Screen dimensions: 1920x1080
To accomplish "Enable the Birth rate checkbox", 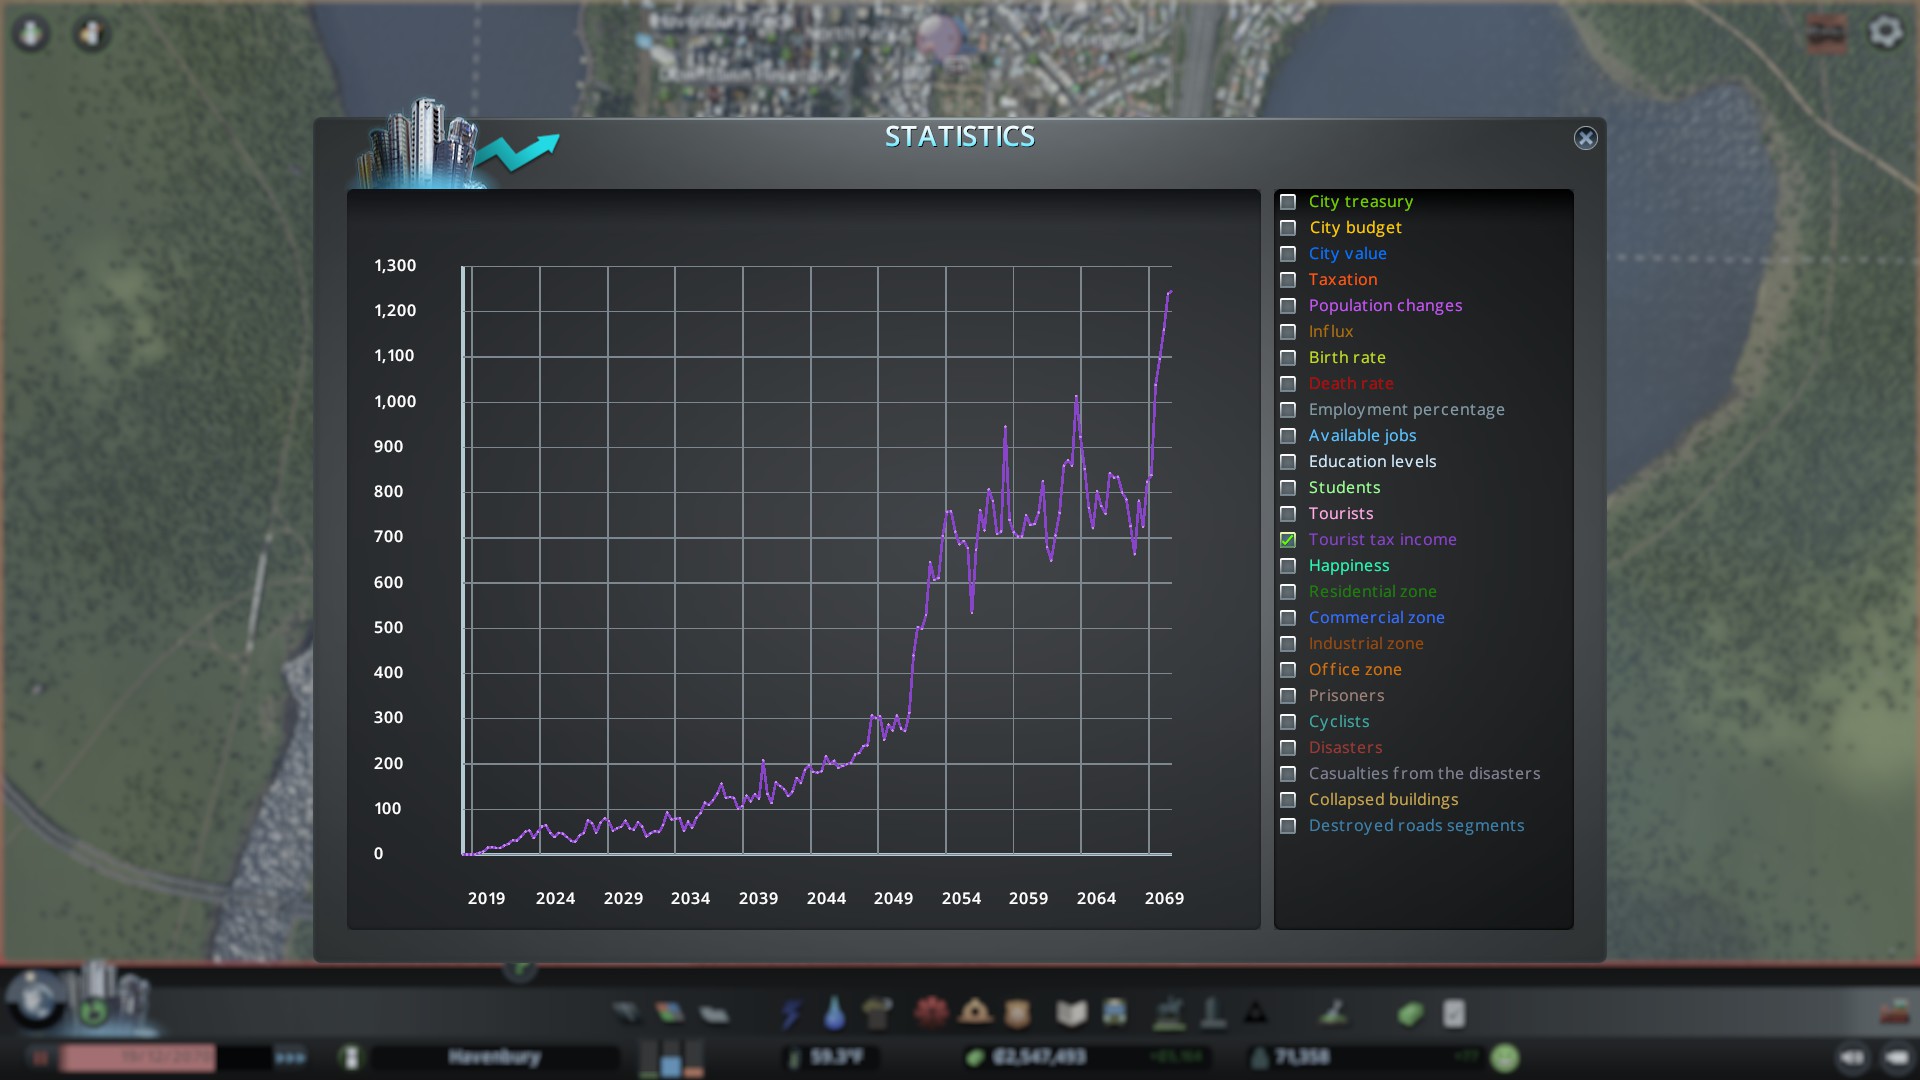I will [x=1288, y=358].
